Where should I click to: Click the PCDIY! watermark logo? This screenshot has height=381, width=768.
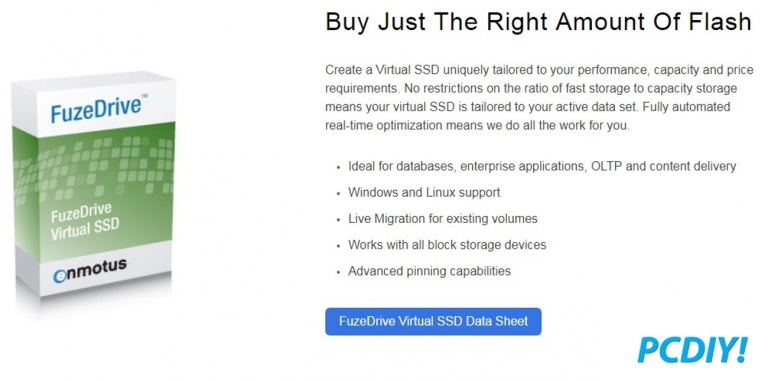point(693,349)
